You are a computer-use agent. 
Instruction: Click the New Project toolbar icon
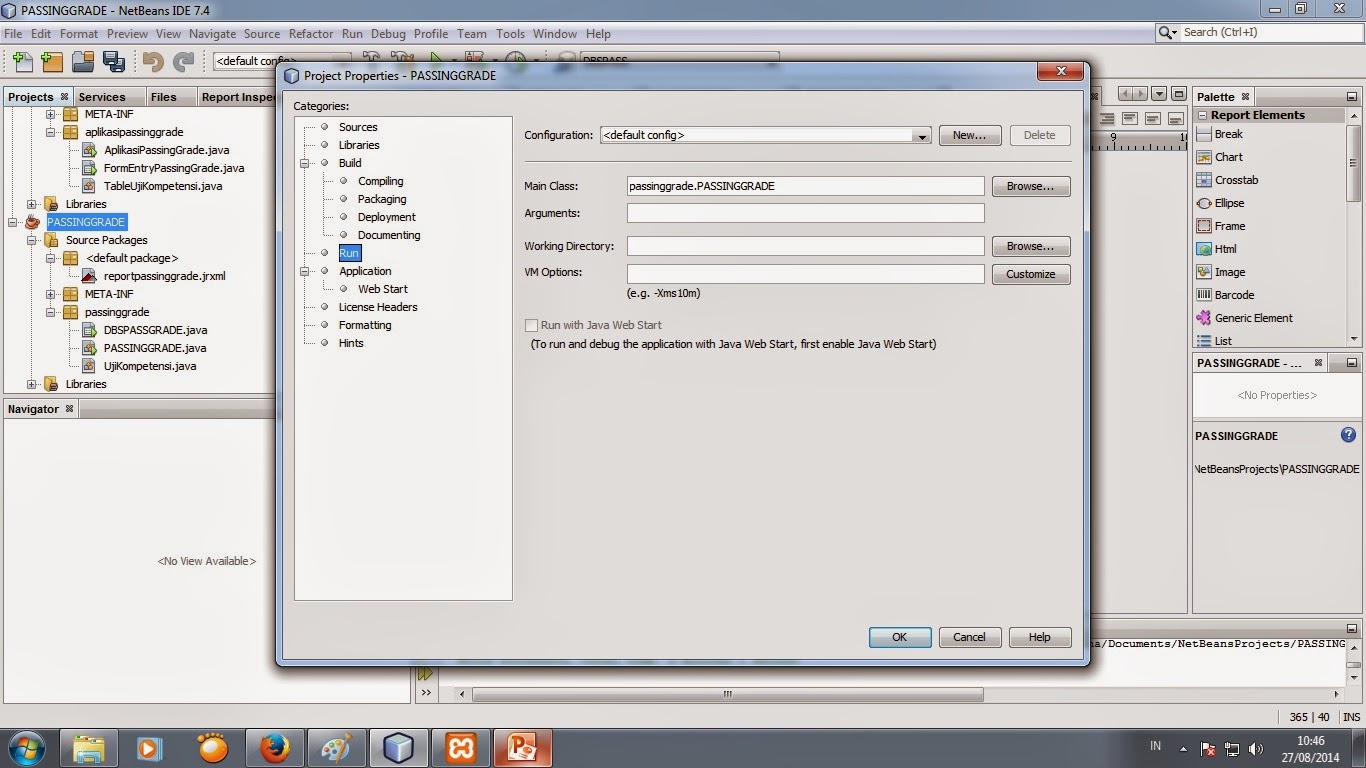(52, 61)
